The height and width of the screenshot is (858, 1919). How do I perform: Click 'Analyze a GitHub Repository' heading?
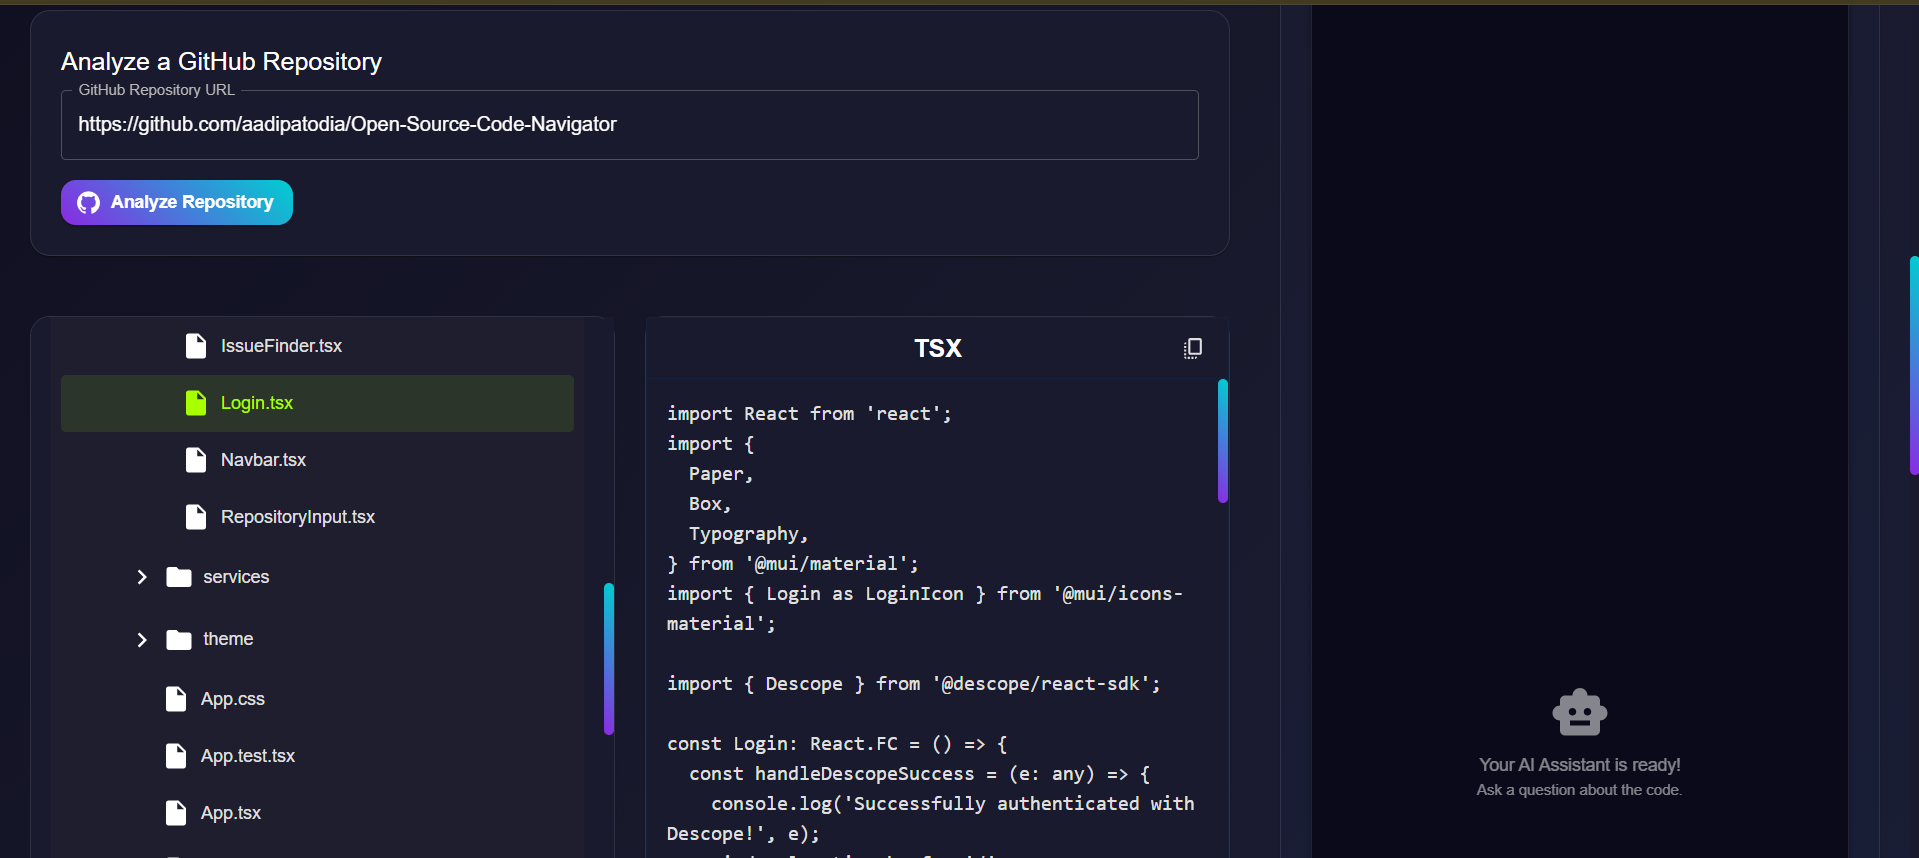[x=222, y=62]
